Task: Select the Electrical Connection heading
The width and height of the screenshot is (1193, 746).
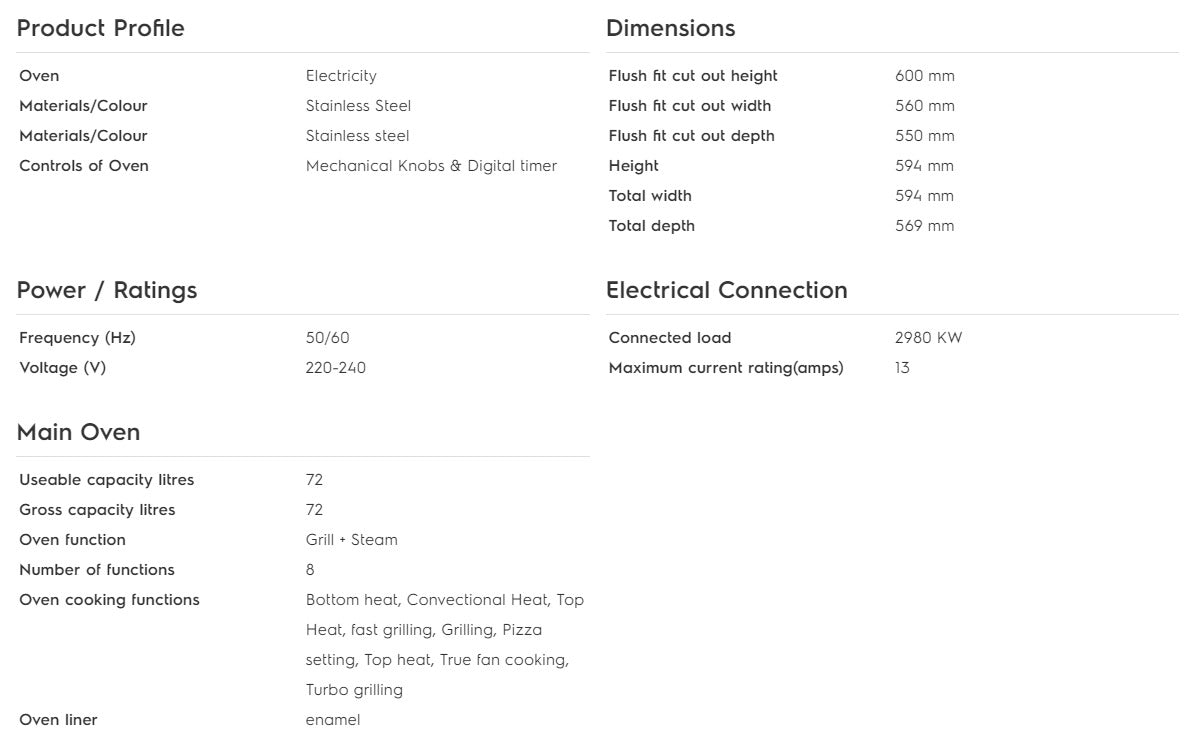Action: pos(727,290)
